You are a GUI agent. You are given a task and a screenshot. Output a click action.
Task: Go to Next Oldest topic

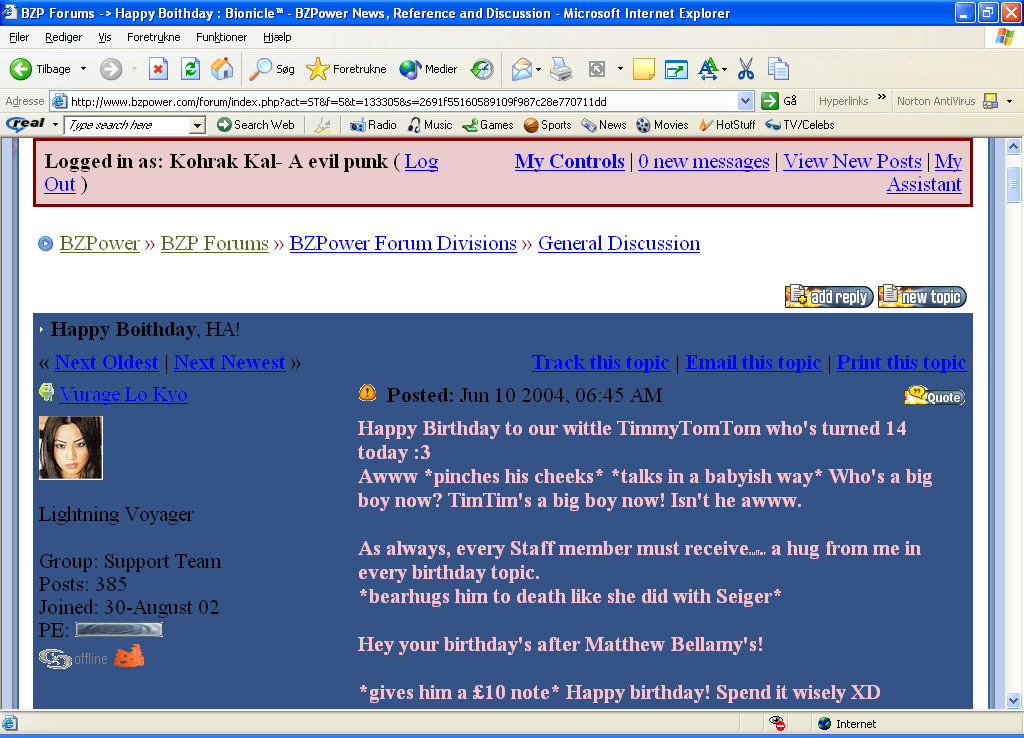click(106, 362)
